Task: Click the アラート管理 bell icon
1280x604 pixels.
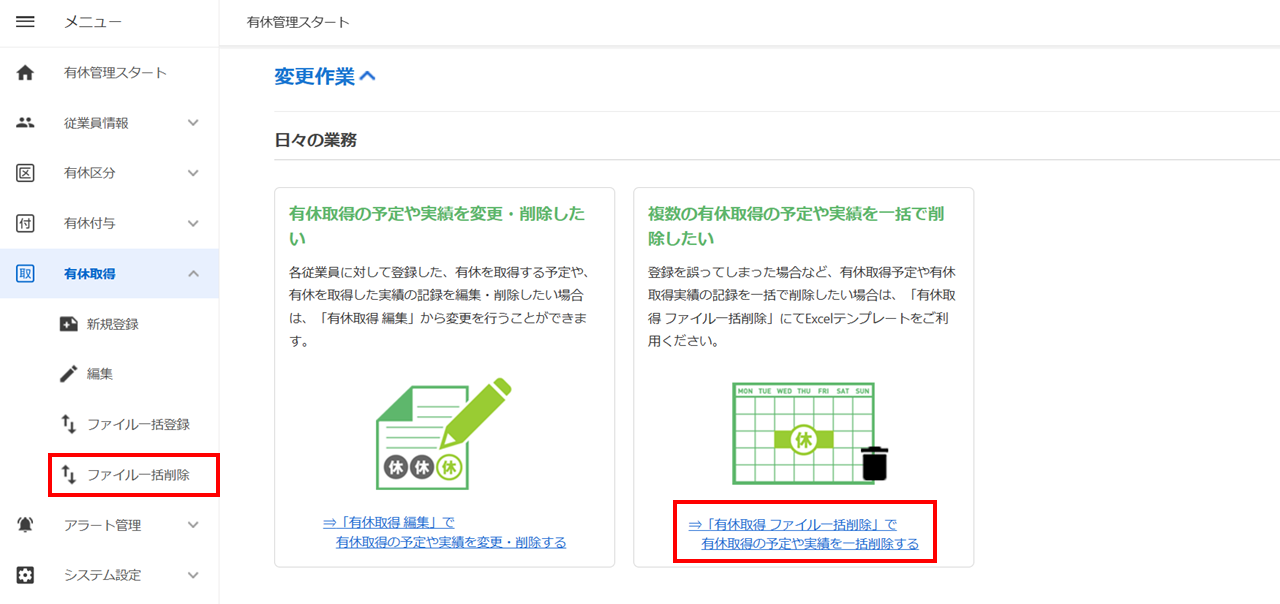Action: (26, 525)
